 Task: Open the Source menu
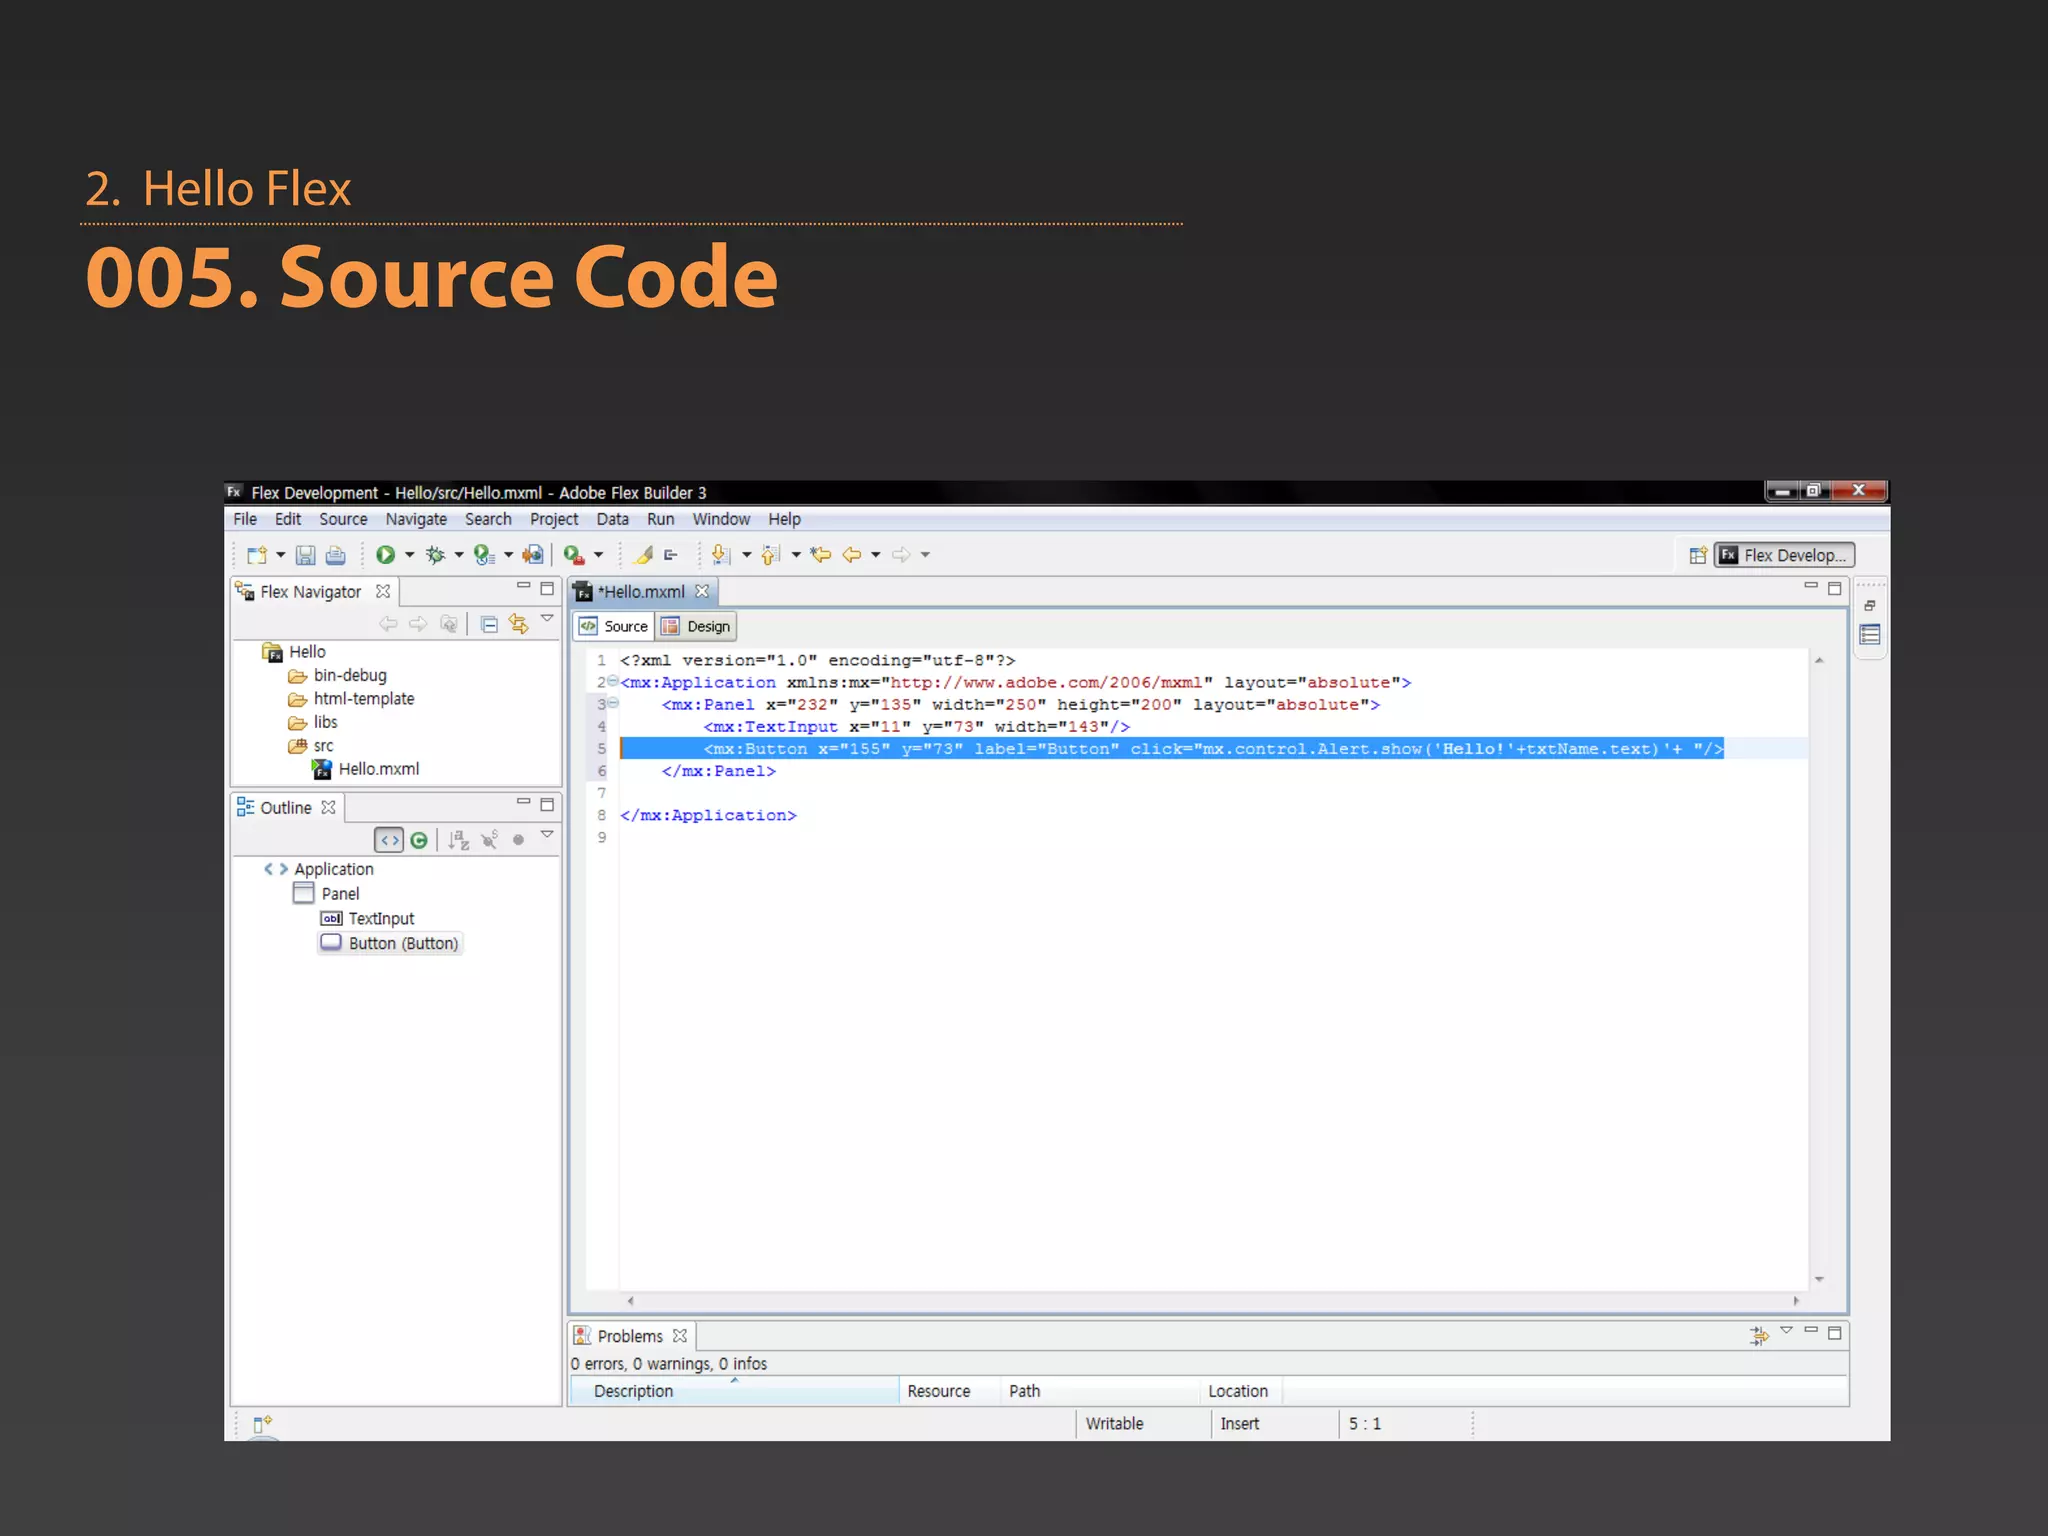(x=343, y=519)
